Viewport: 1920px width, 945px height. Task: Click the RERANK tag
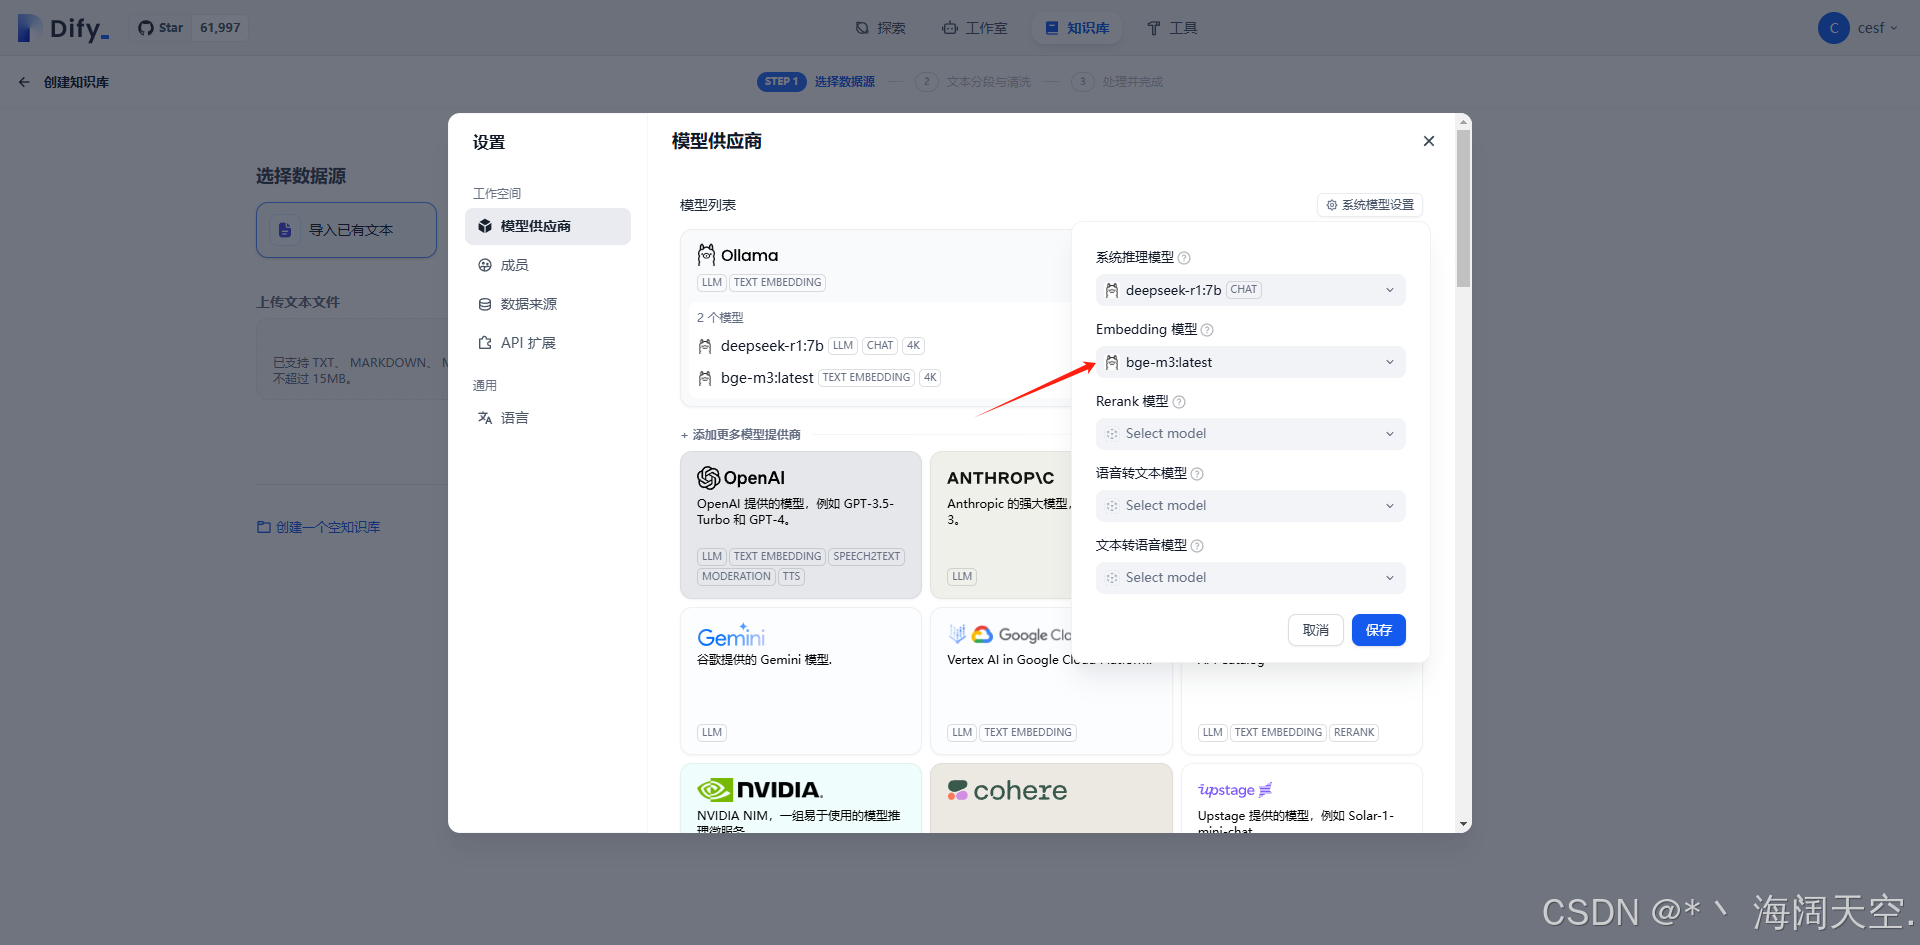pos(1354,733)
